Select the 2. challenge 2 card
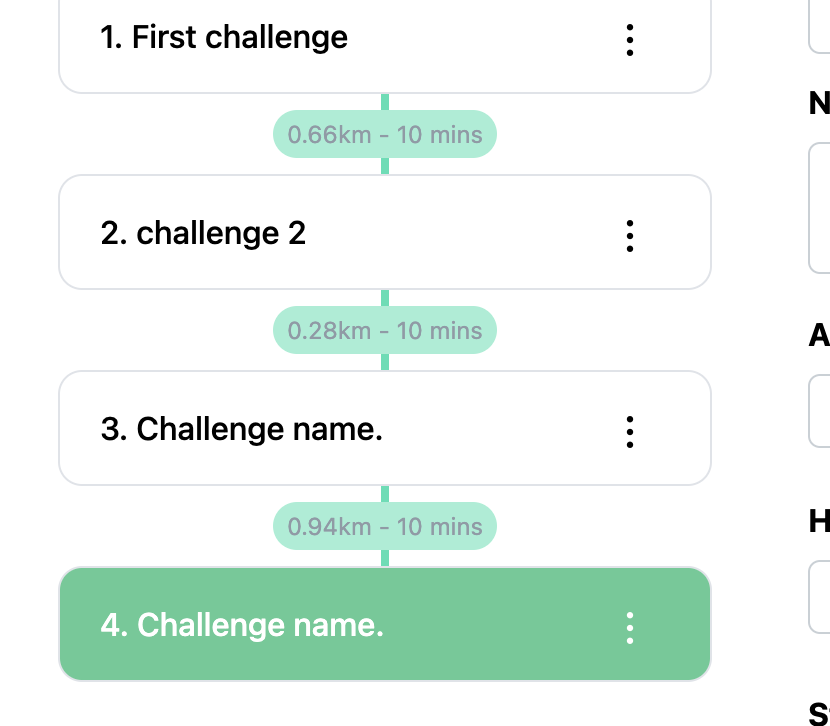This screenshot has width=830, height=726. 385,232
